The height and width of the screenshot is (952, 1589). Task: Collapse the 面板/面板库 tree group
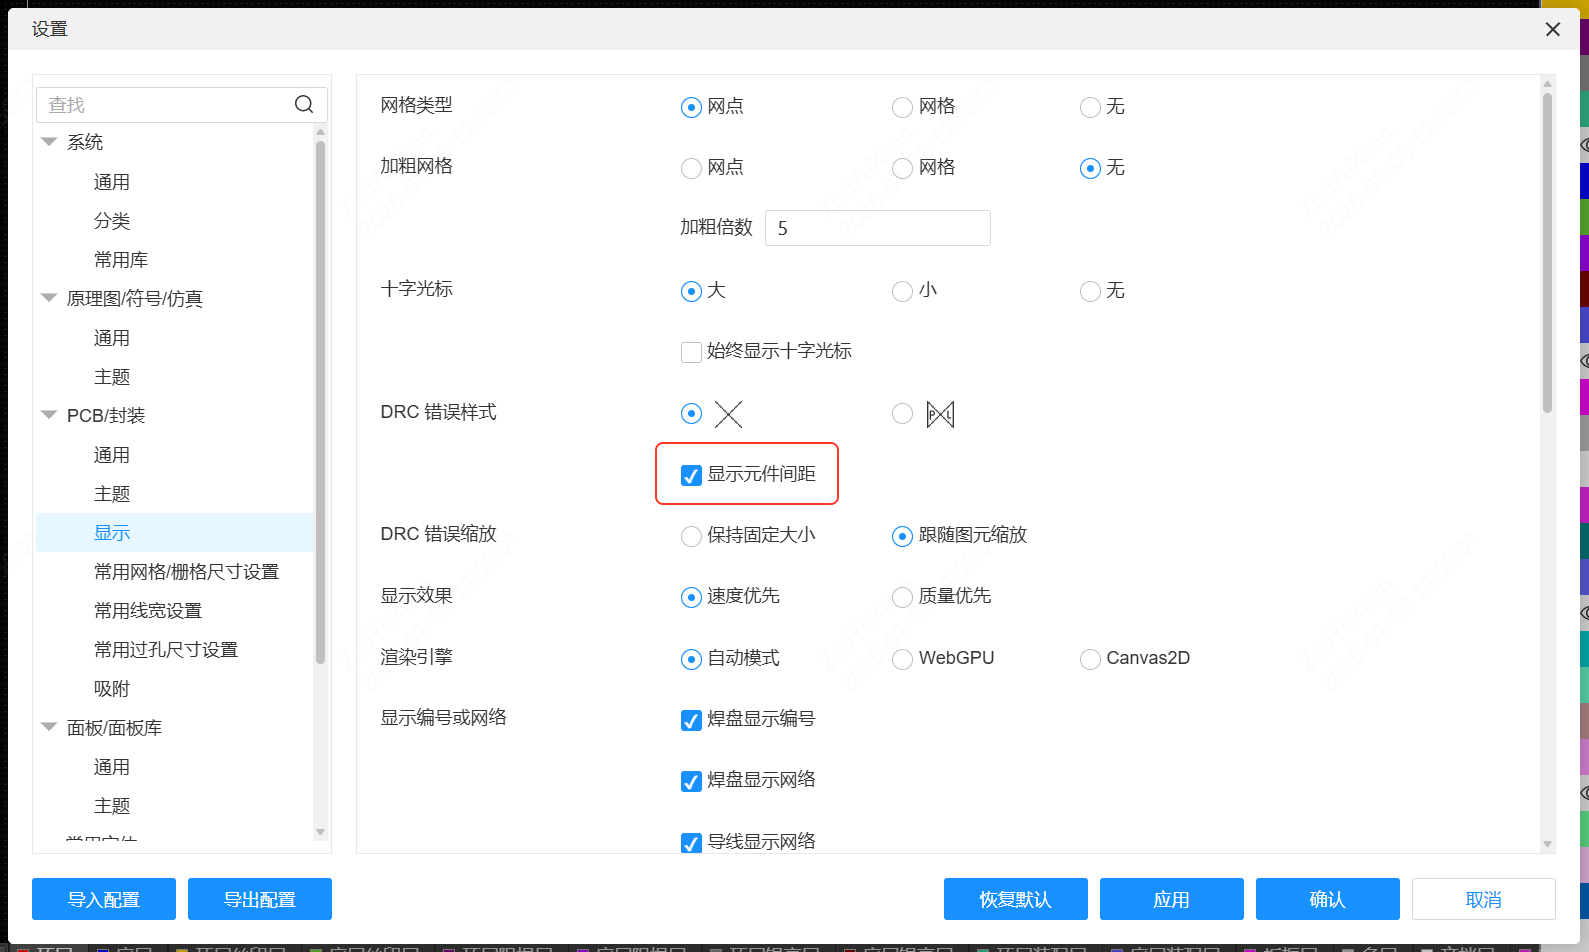48,727
